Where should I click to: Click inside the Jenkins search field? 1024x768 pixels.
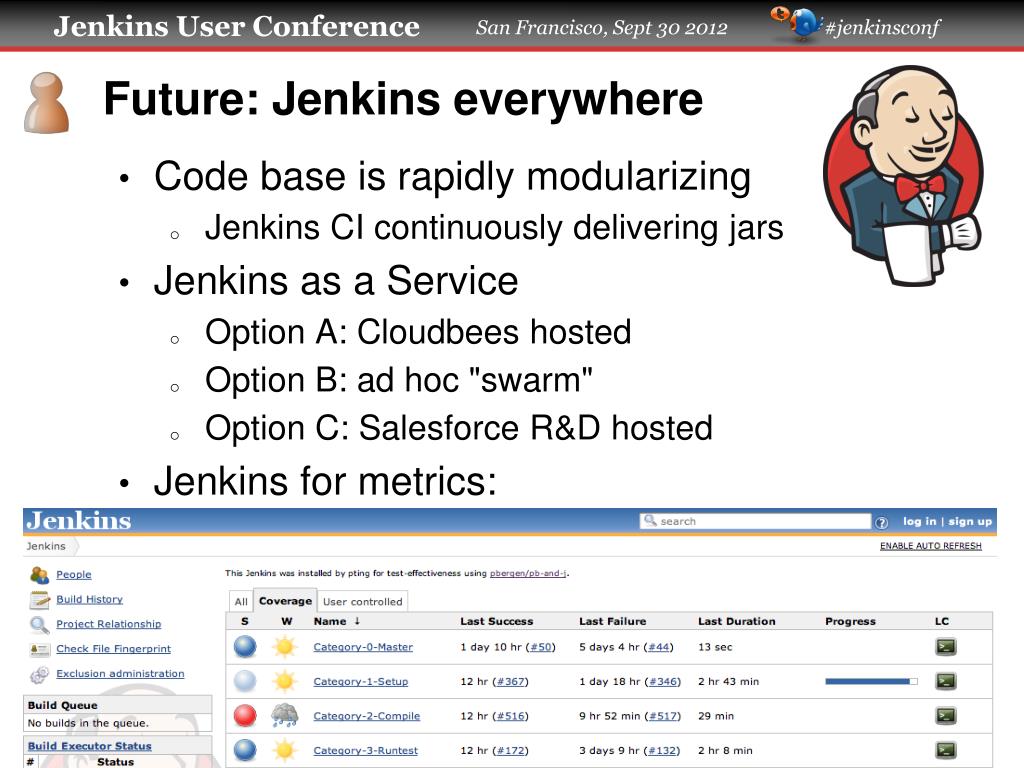[x=756, y=521]
